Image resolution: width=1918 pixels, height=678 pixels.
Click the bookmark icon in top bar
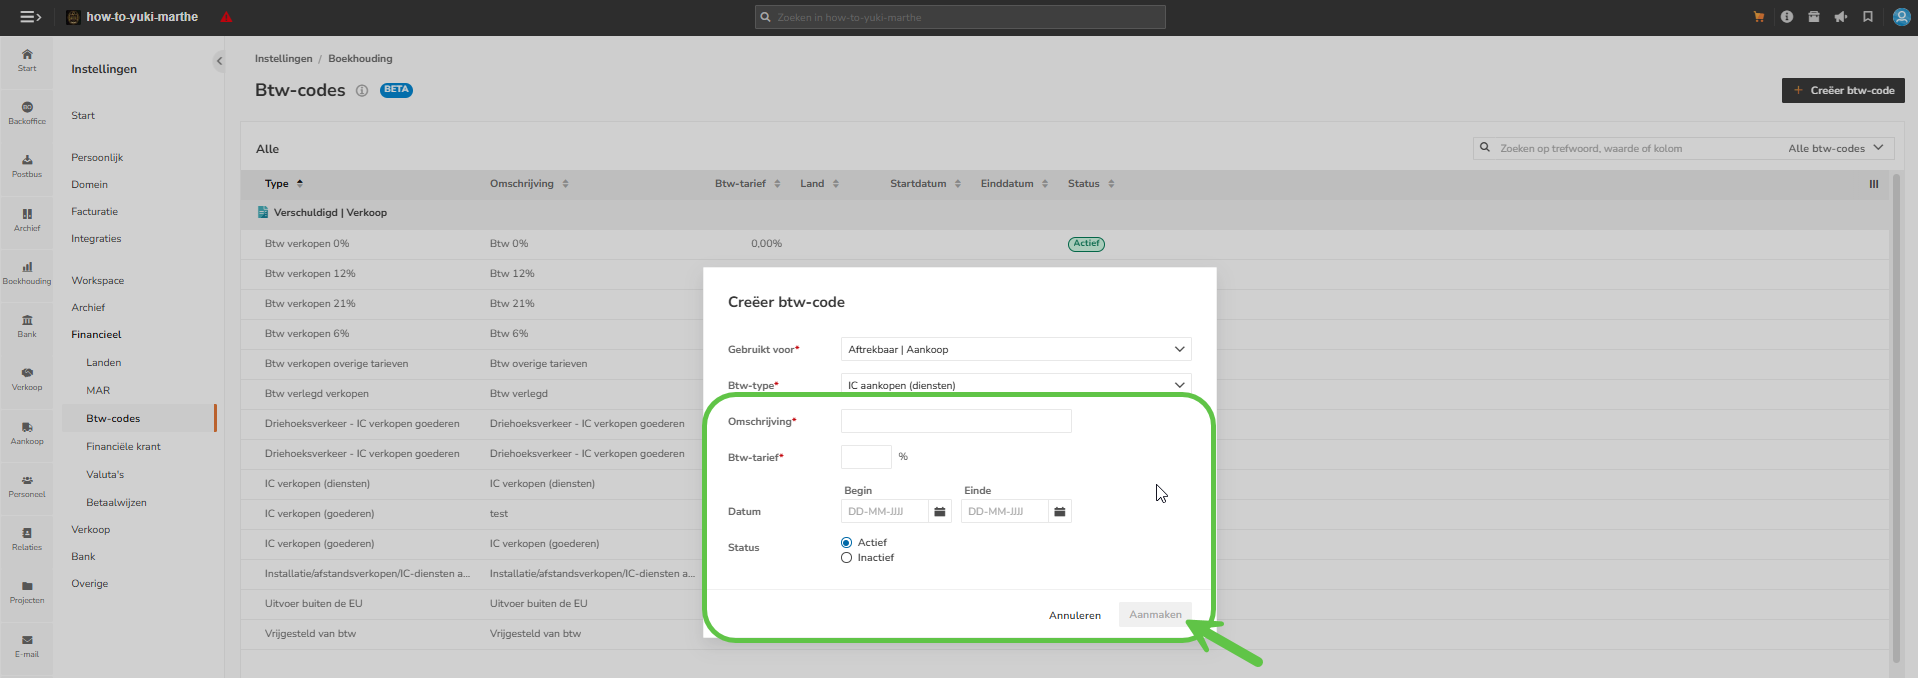click(1868, 17)
